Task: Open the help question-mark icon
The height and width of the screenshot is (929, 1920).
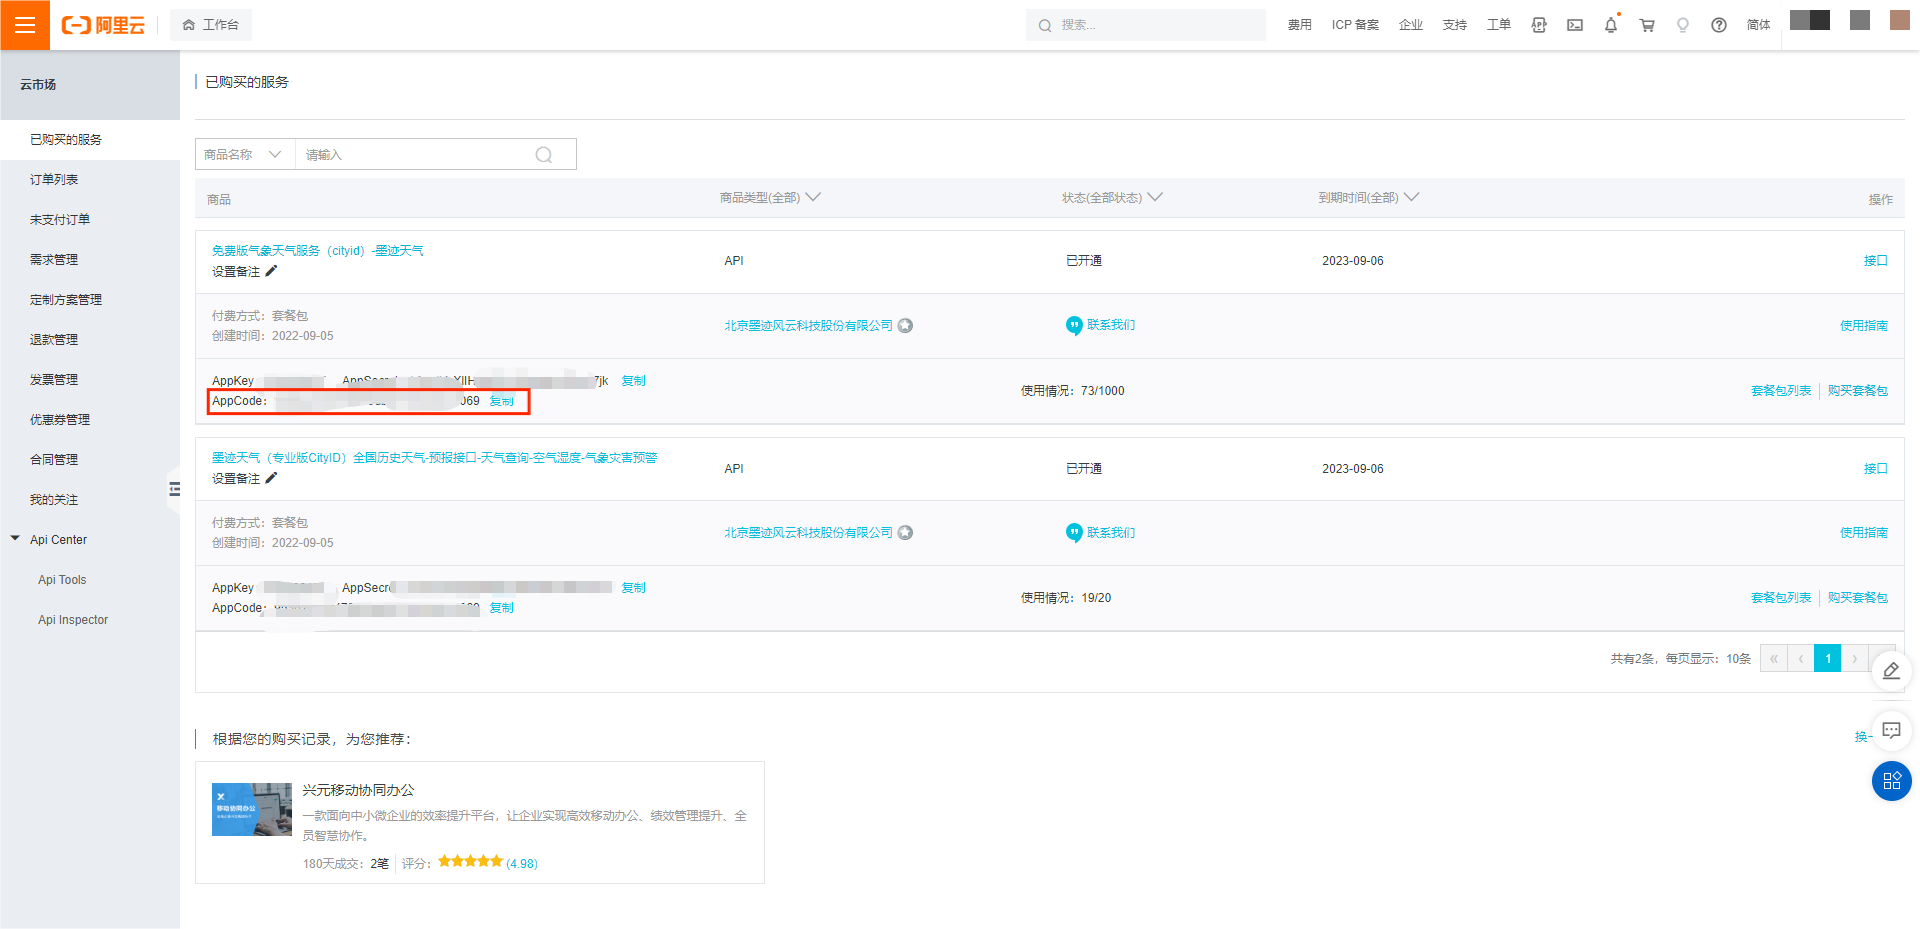Action: [x=1719, y=25]
